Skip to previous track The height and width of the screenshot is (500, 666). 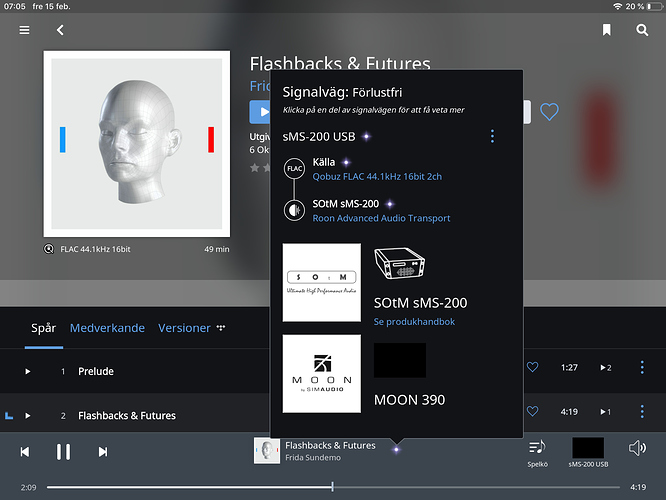point(25,452)
